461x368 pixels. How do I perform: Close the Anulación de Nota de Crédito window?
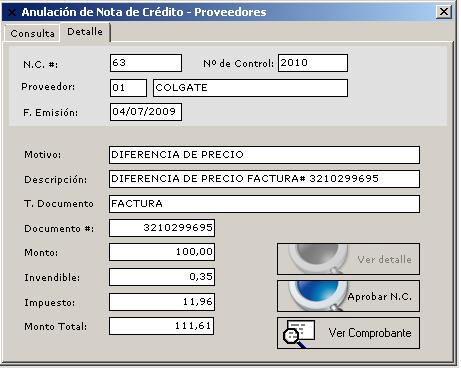point(444,12)
